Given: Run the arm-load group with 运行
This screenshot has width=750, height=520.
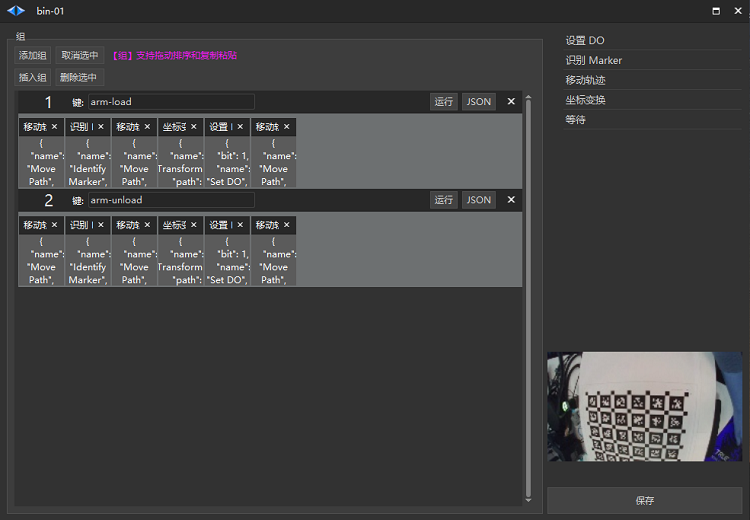Looking at the screenshot, I should point(444,102).
